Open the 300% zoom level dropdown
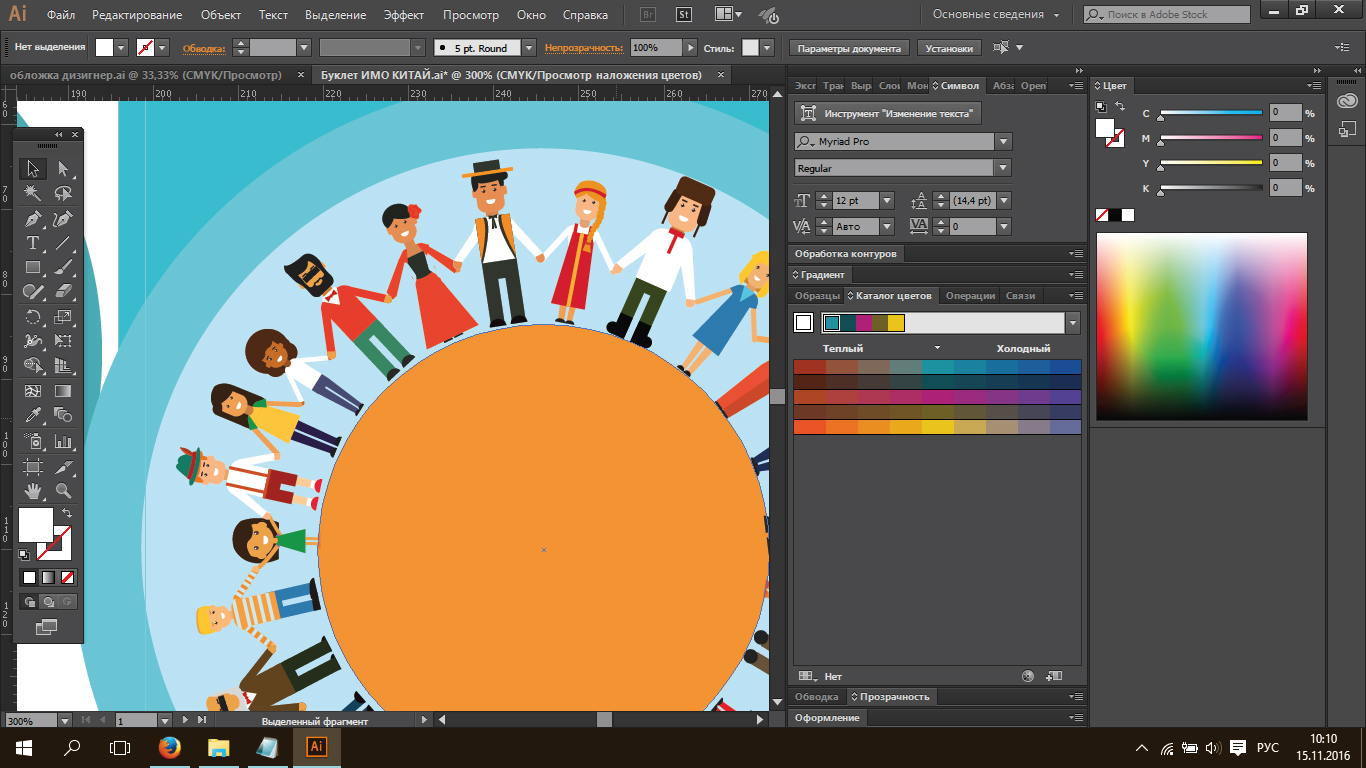This screenshot has height=768, width=1366. pos(66,720)
